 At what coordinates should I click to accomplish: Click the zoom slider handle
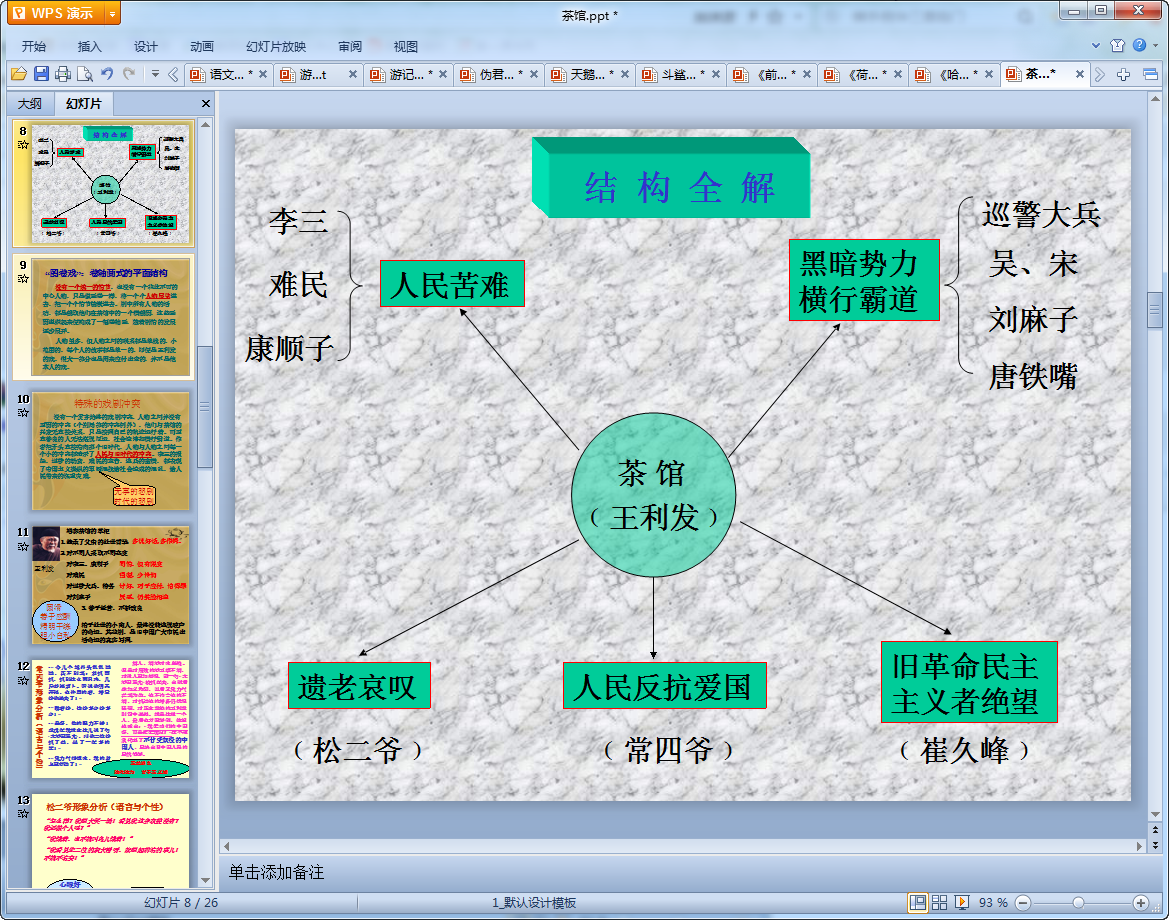1078,903
